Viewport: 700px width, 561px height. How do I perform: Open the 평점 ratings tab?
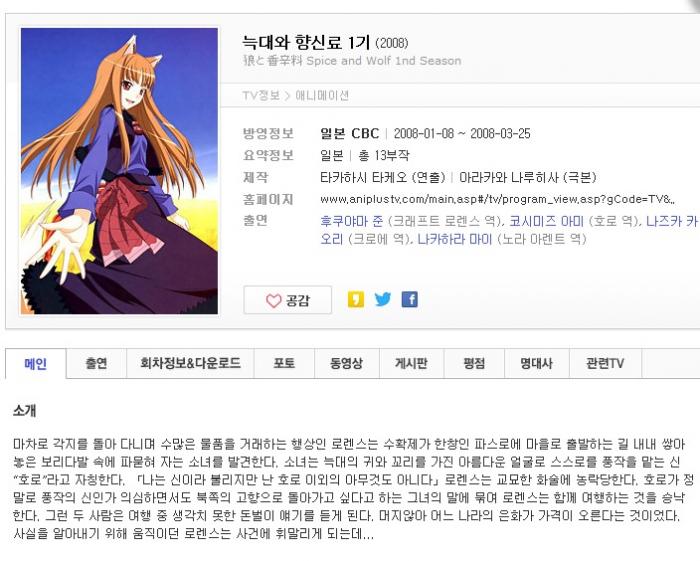[x=474, y=363]
